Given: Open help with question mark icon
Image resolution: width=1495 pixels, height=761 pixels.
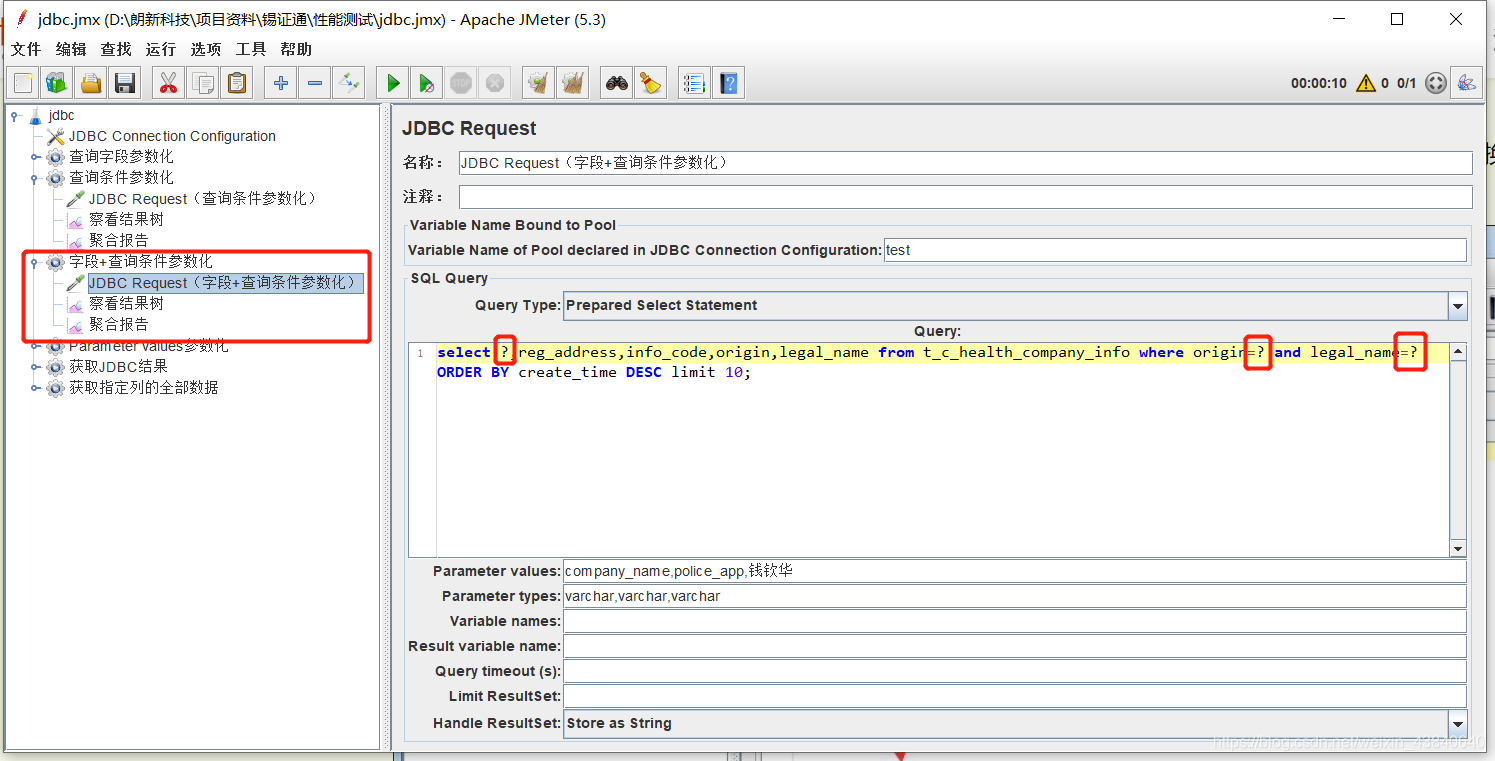Looking at the screenshot, I should 728,83.
